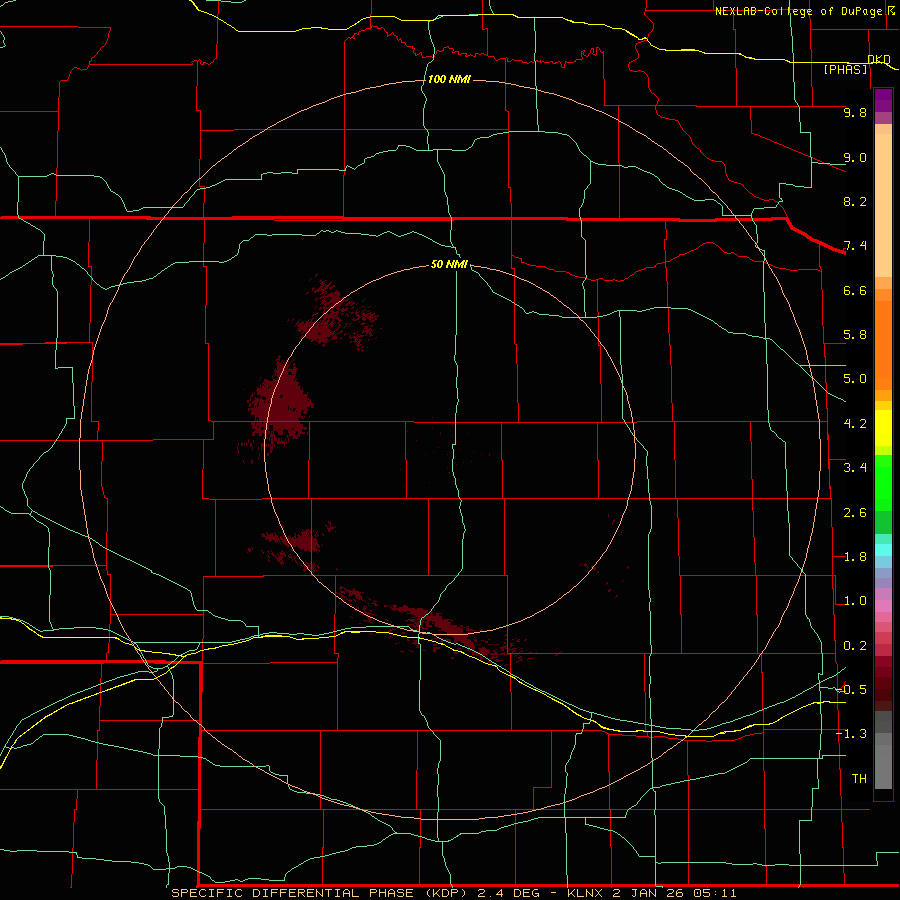900x900 pixels.
Task: Click the 0.2 value on color scale
Action: pos(855,646)
